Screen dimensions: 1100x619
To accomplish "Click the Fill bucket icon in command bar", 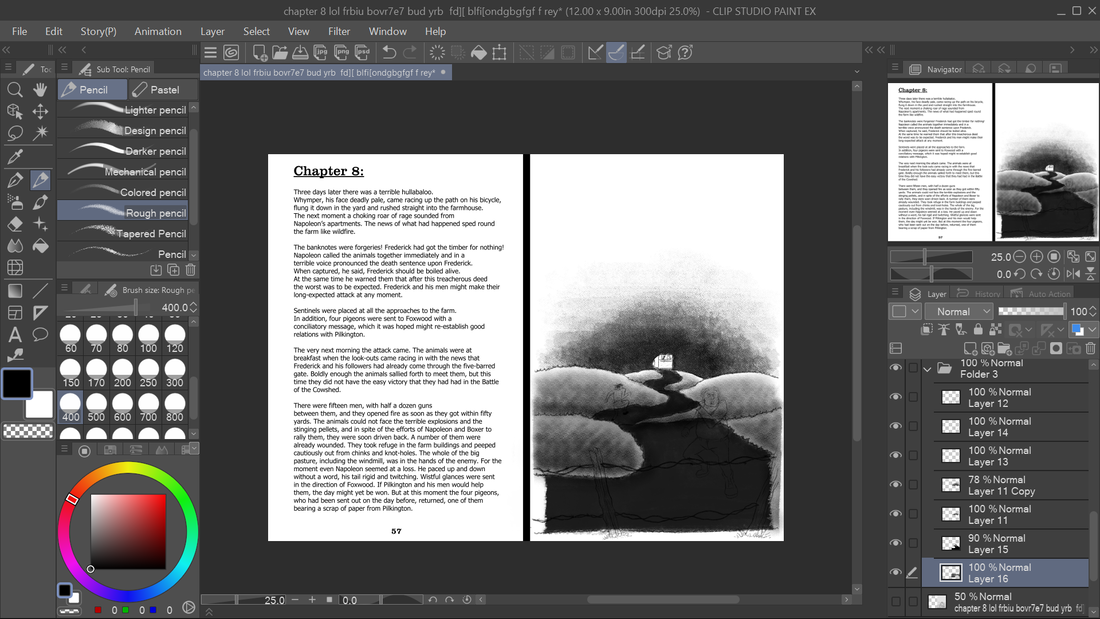I will (478, 53).
